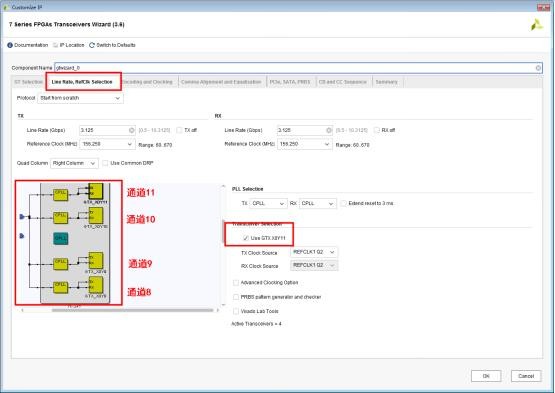Clear the Component Name field with its X icon

pyautogui.click(x=538, y=68)
